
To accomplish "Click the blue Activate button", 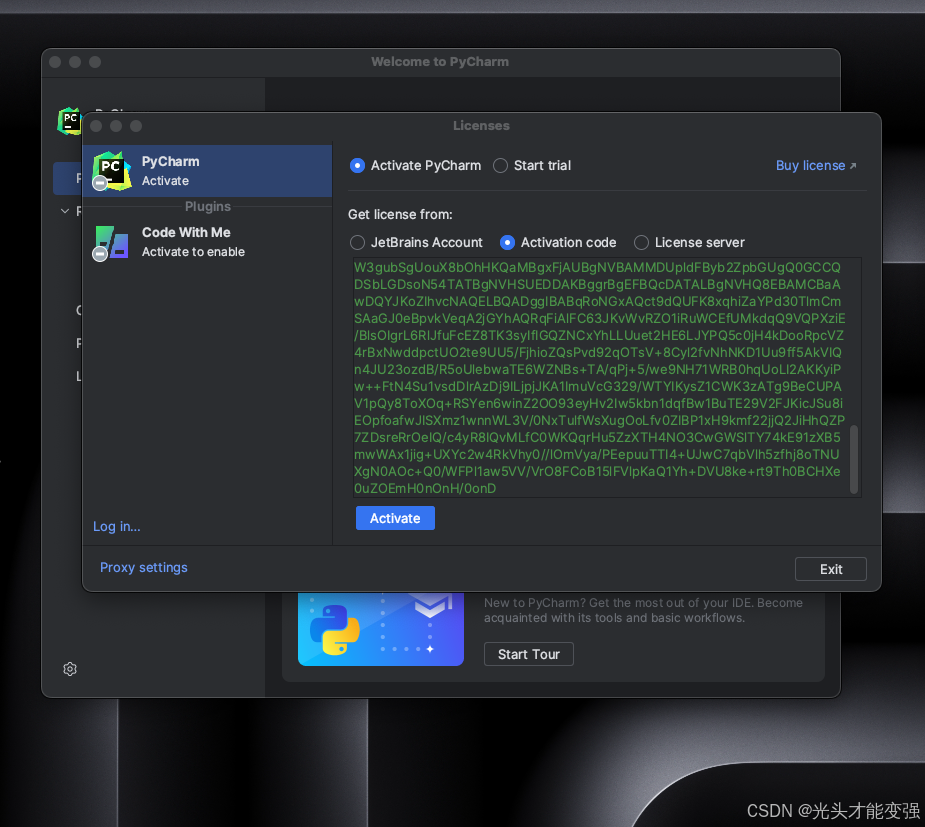I will tap(395, 518).
